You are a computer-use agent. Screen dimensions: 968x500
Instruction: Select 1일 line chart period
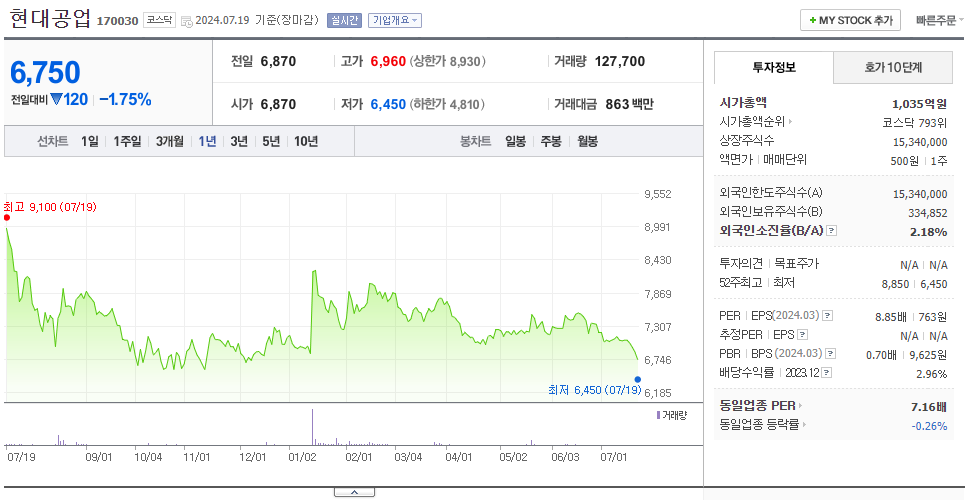click(x=90, y=141)
